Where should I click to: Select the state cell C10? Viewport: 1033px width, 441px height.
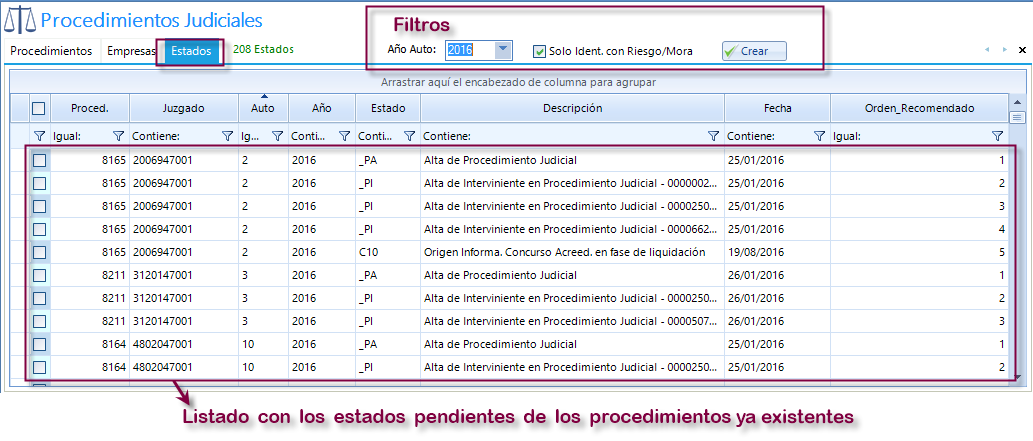(388, 252)
